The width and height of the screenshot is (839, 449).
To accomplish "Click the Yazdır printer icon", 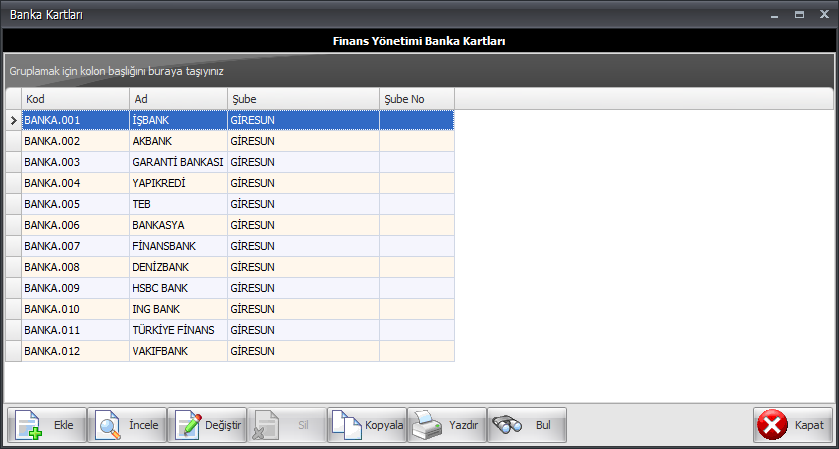I will click(x=425, y=425).
